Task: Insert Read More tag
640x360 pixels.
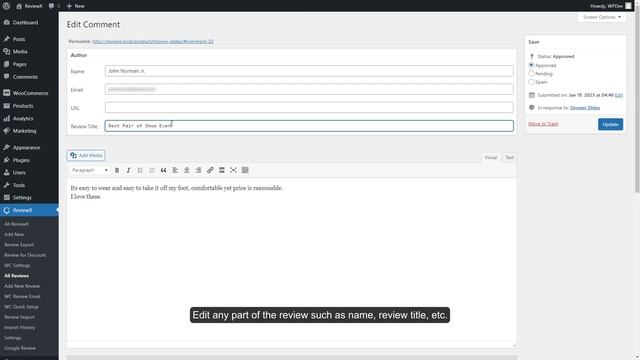Action: pos(222,170)
